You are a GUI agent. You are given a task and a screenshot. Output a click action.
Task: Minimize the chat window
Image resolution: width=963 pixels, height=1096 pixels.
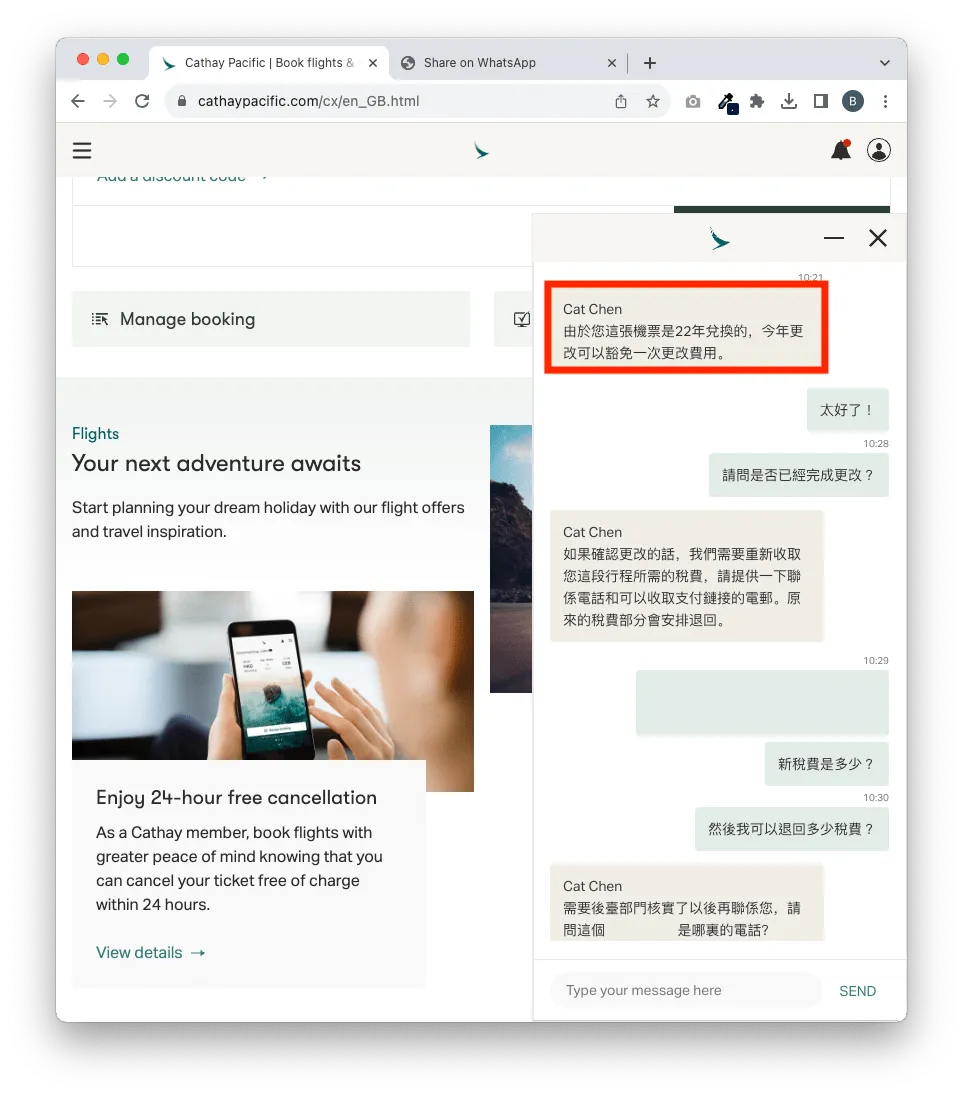pyautogui.click(x=834, y=238)
